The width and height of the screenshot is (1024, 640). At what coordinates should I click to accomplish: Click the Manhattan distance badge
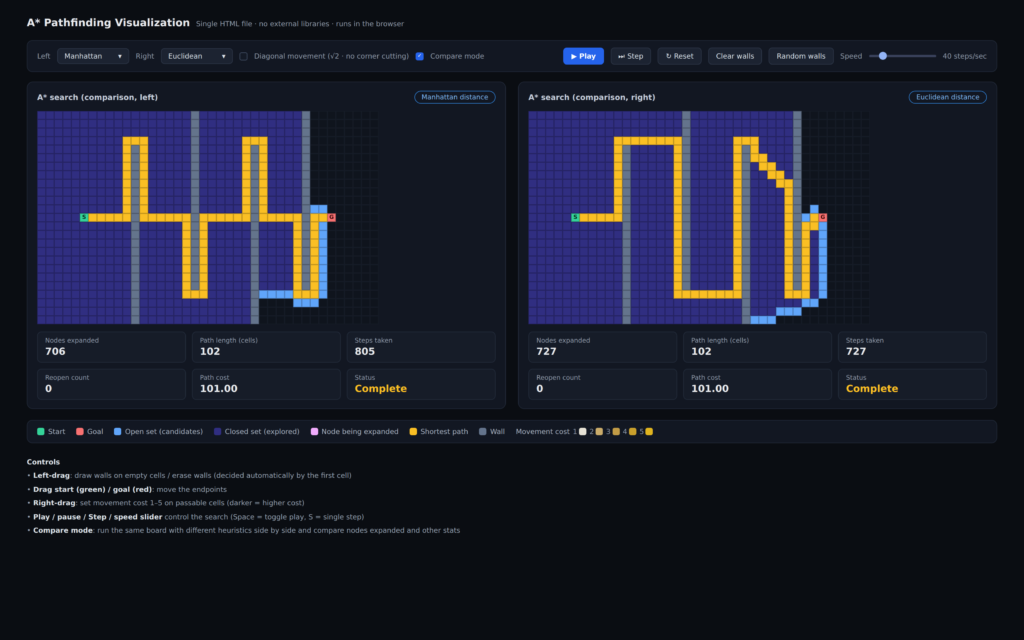click(x=455, y=97)
